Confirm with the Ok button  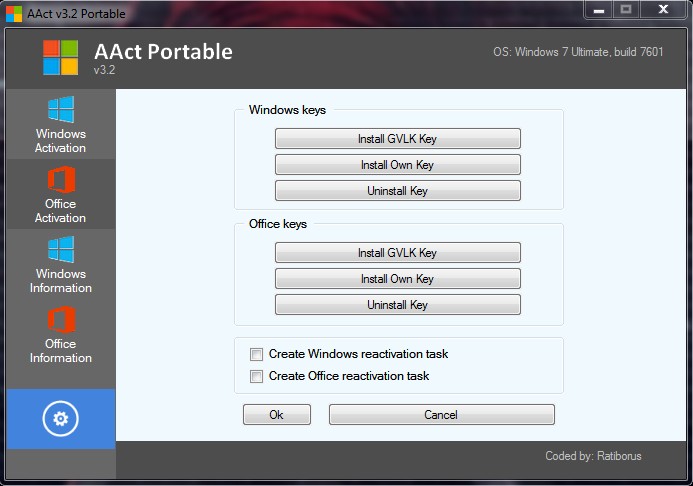[x=277, y=415]
